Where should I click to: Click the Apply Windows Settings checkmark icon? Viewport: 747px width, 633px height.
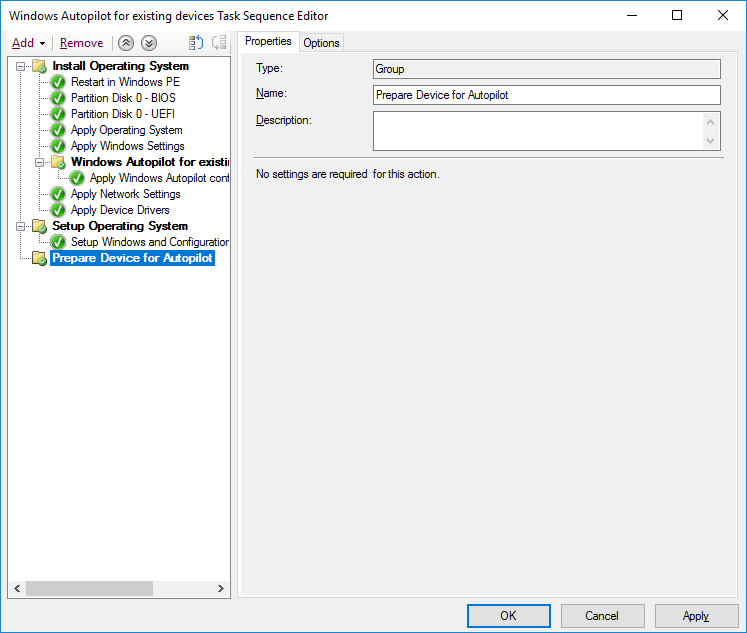[58, 146]
